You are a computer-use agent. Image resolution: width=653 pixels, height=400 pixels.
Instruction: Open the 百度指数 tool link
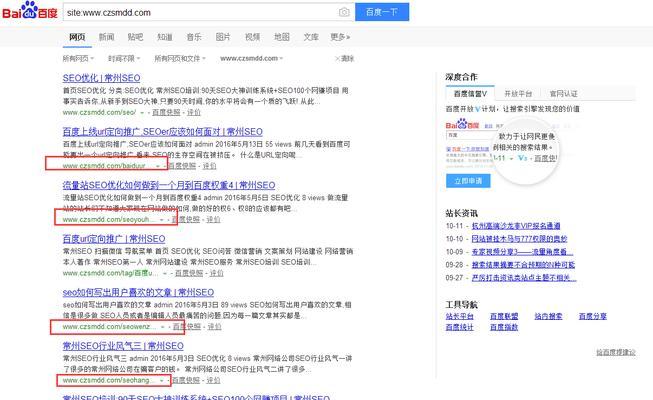[504, 327]
